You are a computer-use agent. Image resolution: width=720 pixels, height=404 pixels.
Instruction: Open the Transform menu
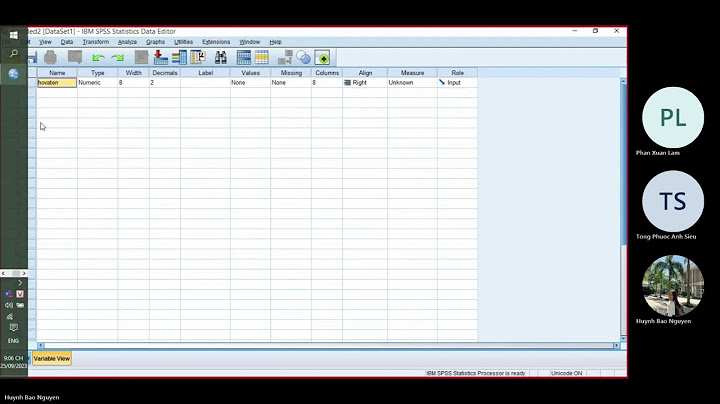96,42
